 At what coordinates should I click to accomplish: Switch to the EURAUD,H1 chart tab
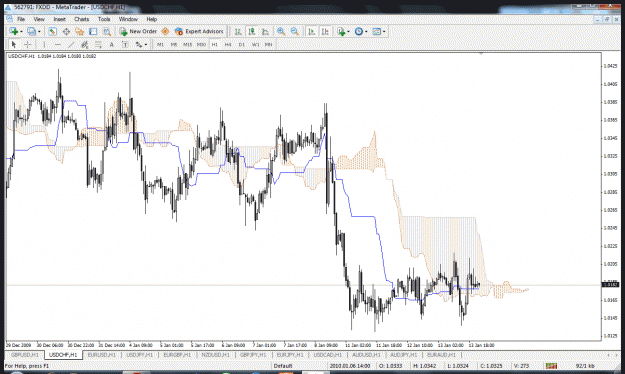(441, 354)
